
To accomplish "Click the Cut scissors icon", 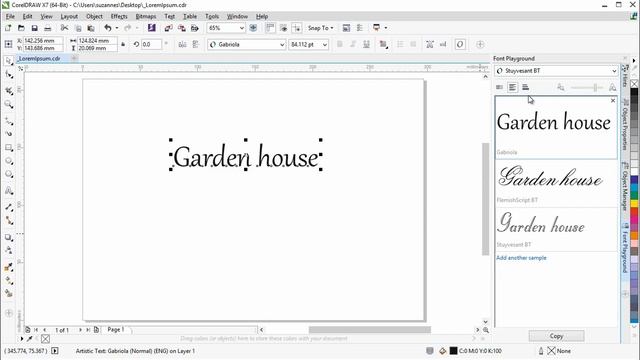I will coord(64,28).
